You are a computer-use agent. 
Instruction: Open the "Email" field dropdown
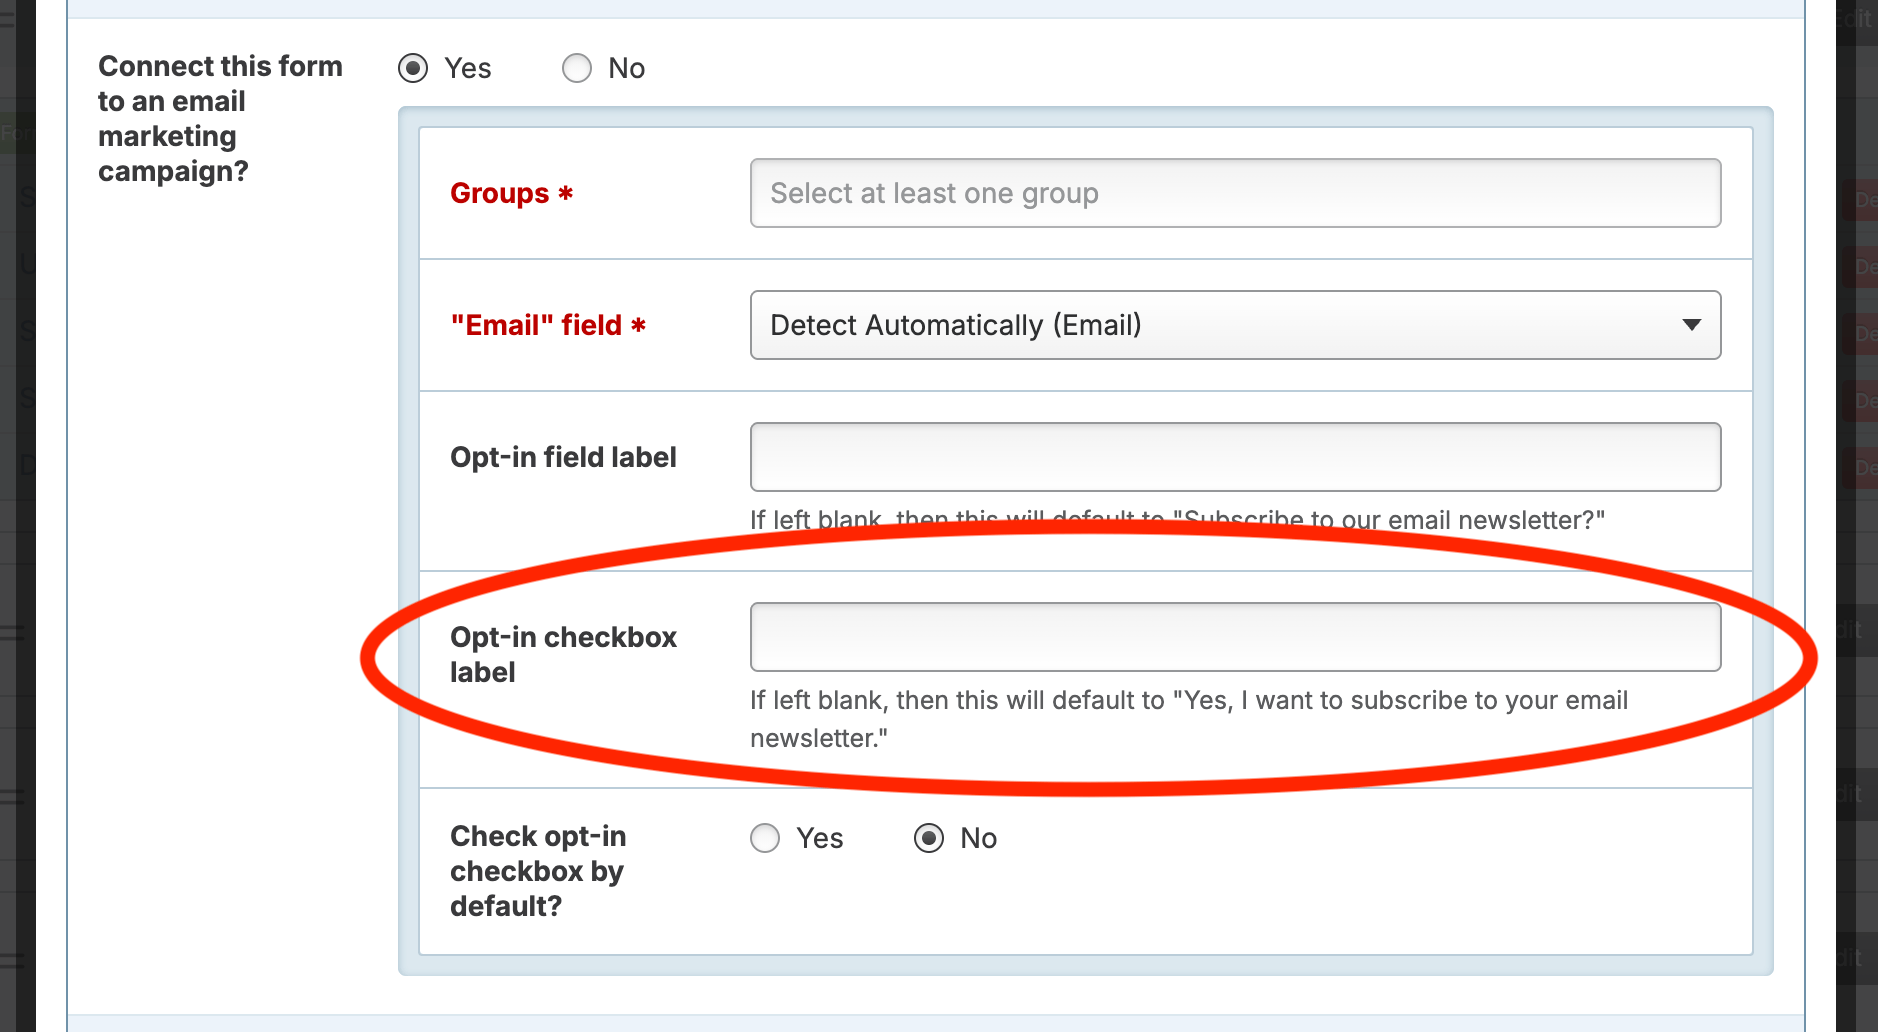[x=1235, y=325]
